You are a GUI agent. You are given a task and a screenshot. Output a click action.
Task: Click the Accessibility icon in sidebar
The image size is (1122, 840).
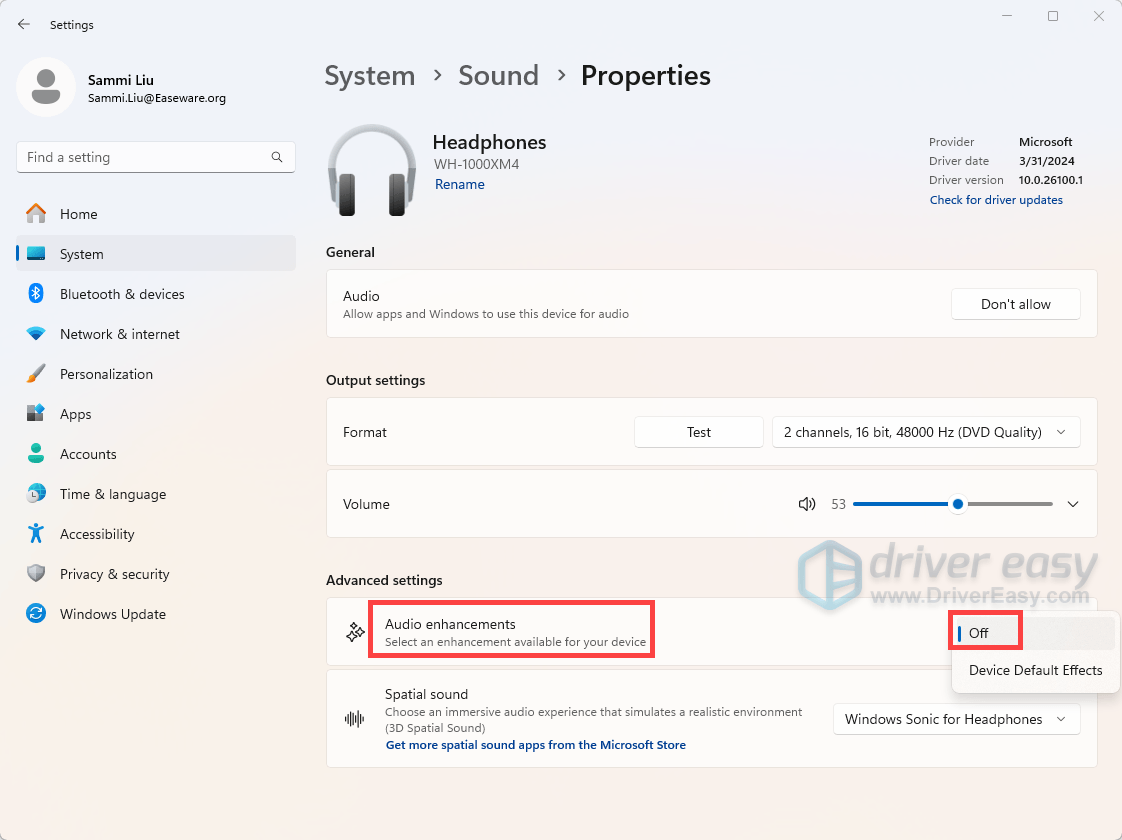coord(36,534)
